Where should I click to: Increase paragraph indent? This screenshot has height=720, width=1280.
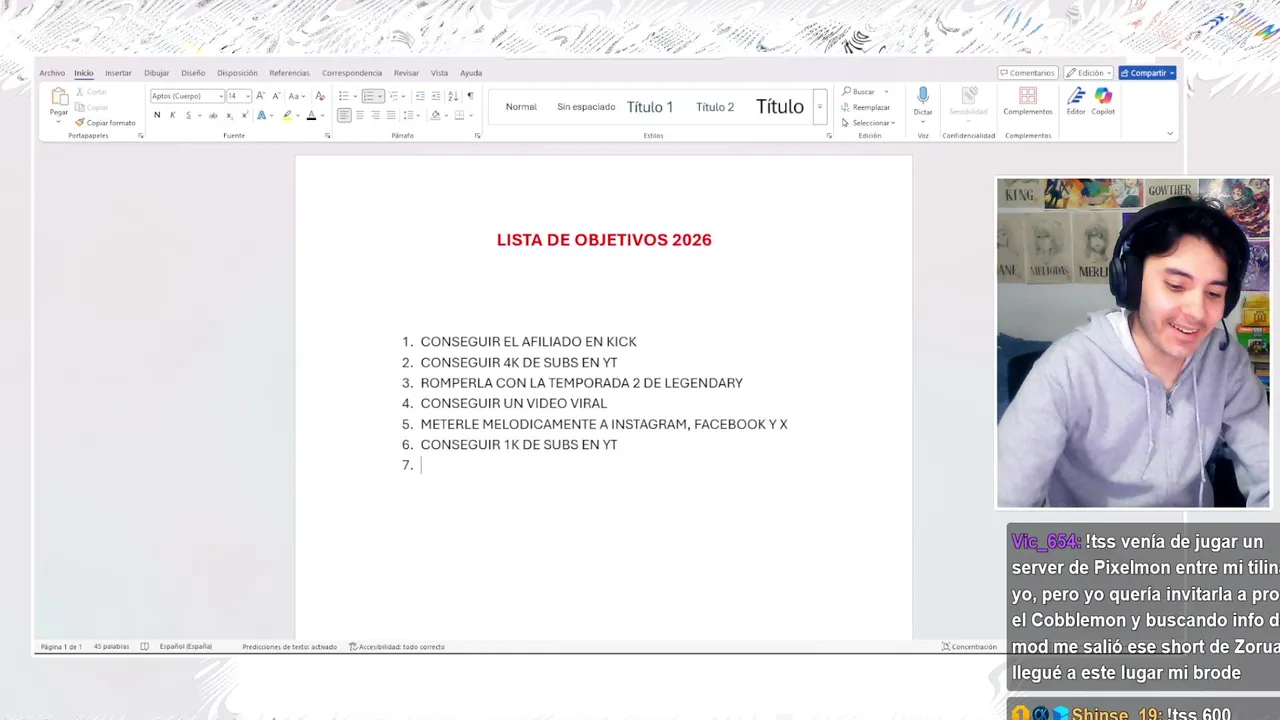[436, 96]
